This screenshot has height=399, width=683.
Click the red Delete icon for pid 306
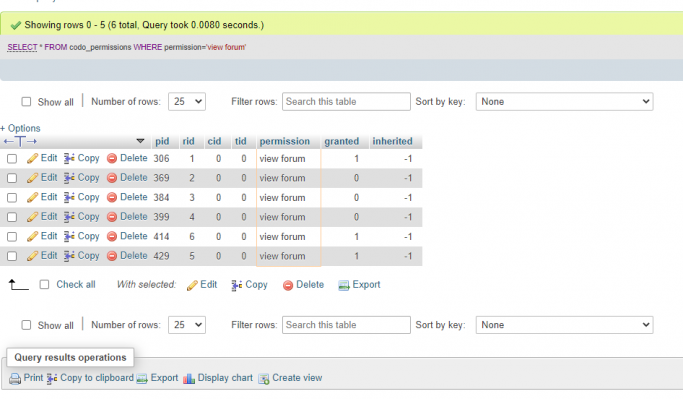112,159
